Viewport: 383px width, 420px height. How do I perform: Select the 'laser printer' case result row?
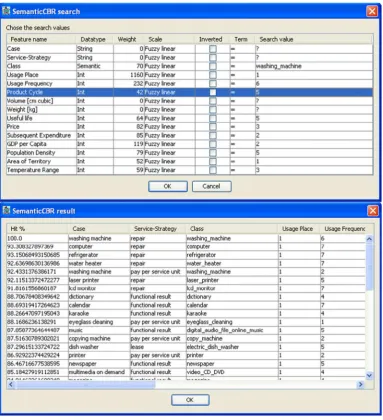coord(186,280)
